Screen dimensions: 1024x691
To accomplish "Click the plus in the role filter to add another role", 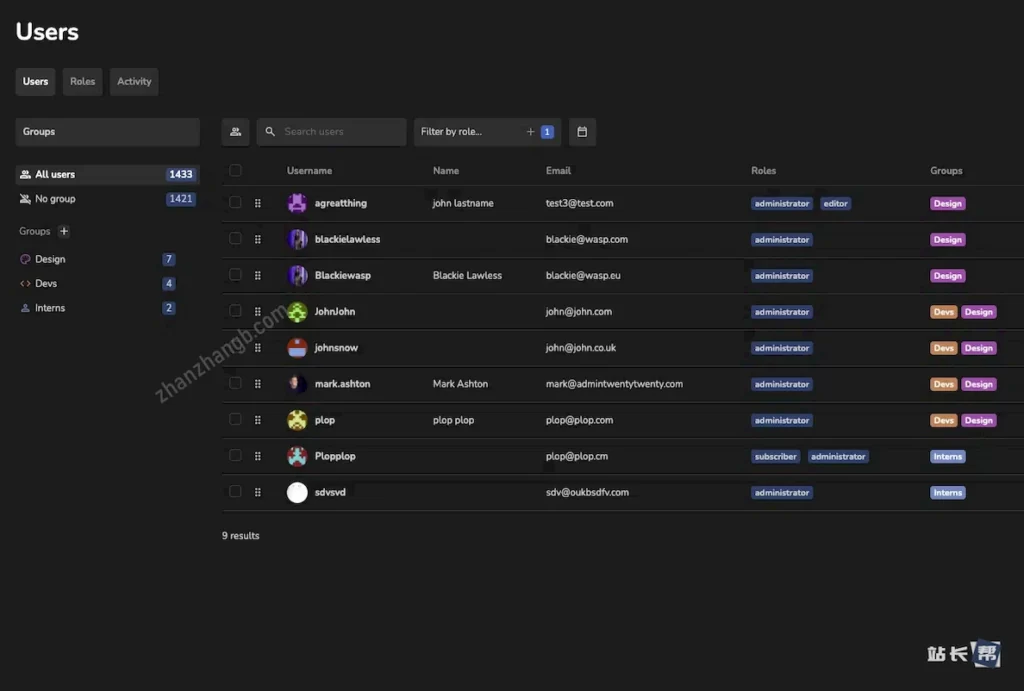I will (x=529, y=131).
